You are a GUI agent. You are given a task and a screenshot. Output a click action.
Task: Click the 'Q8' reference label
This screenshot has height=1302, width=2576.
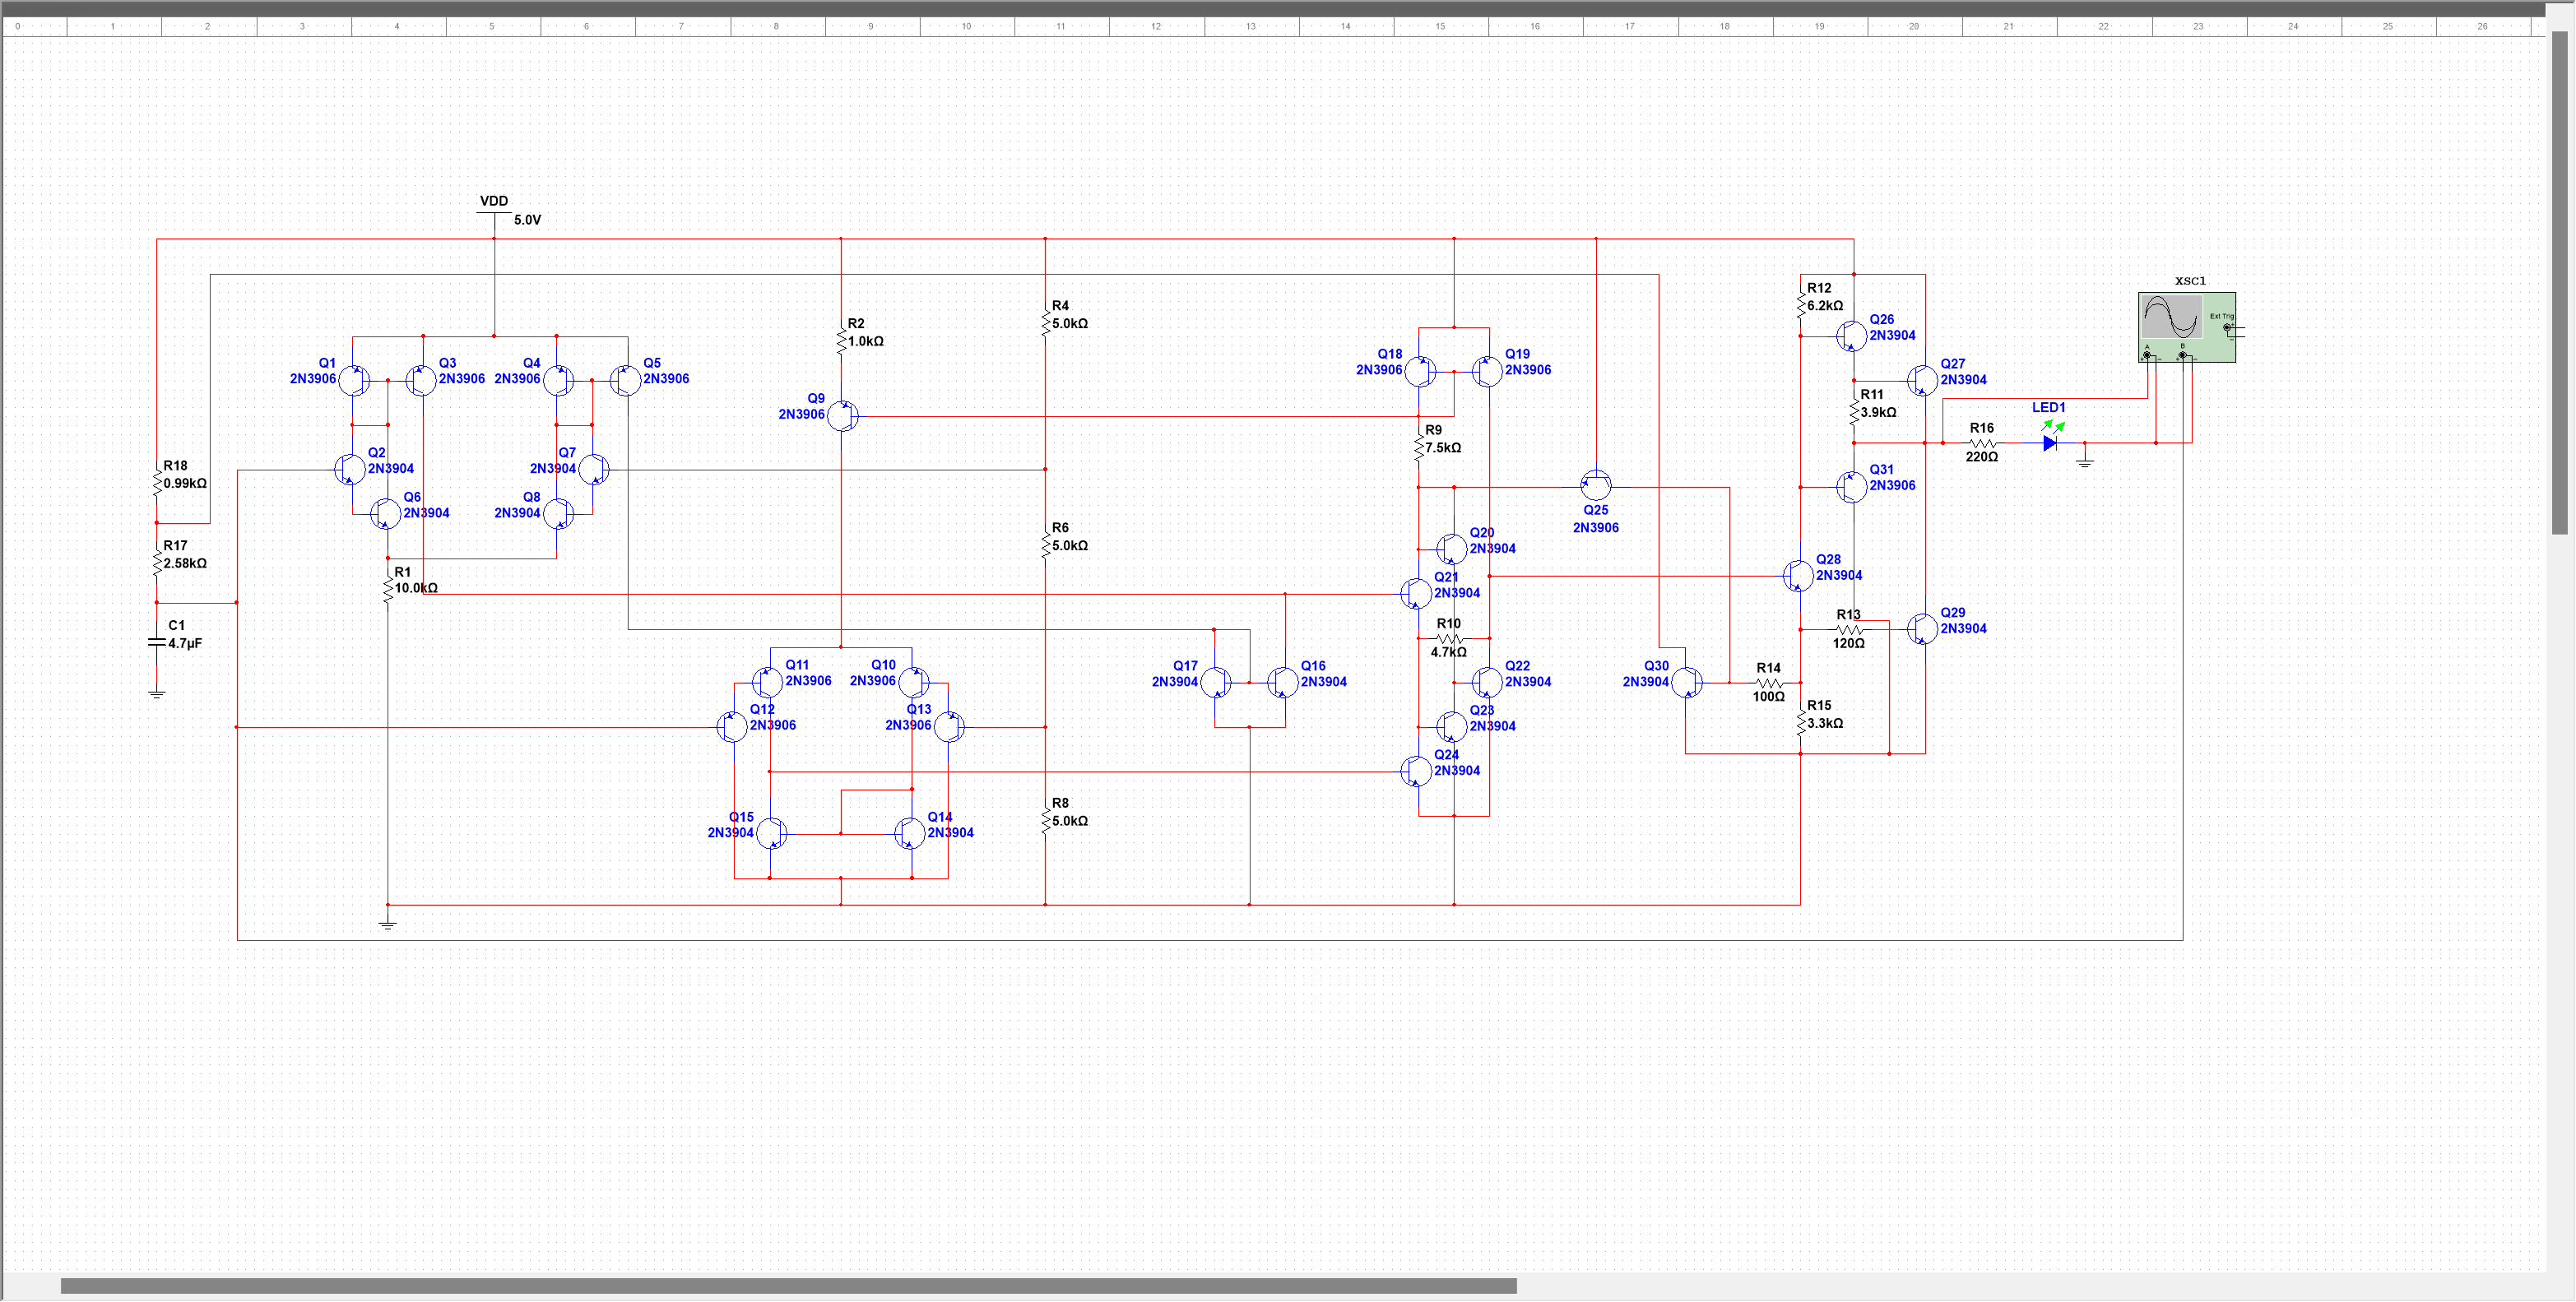[532, 497]
